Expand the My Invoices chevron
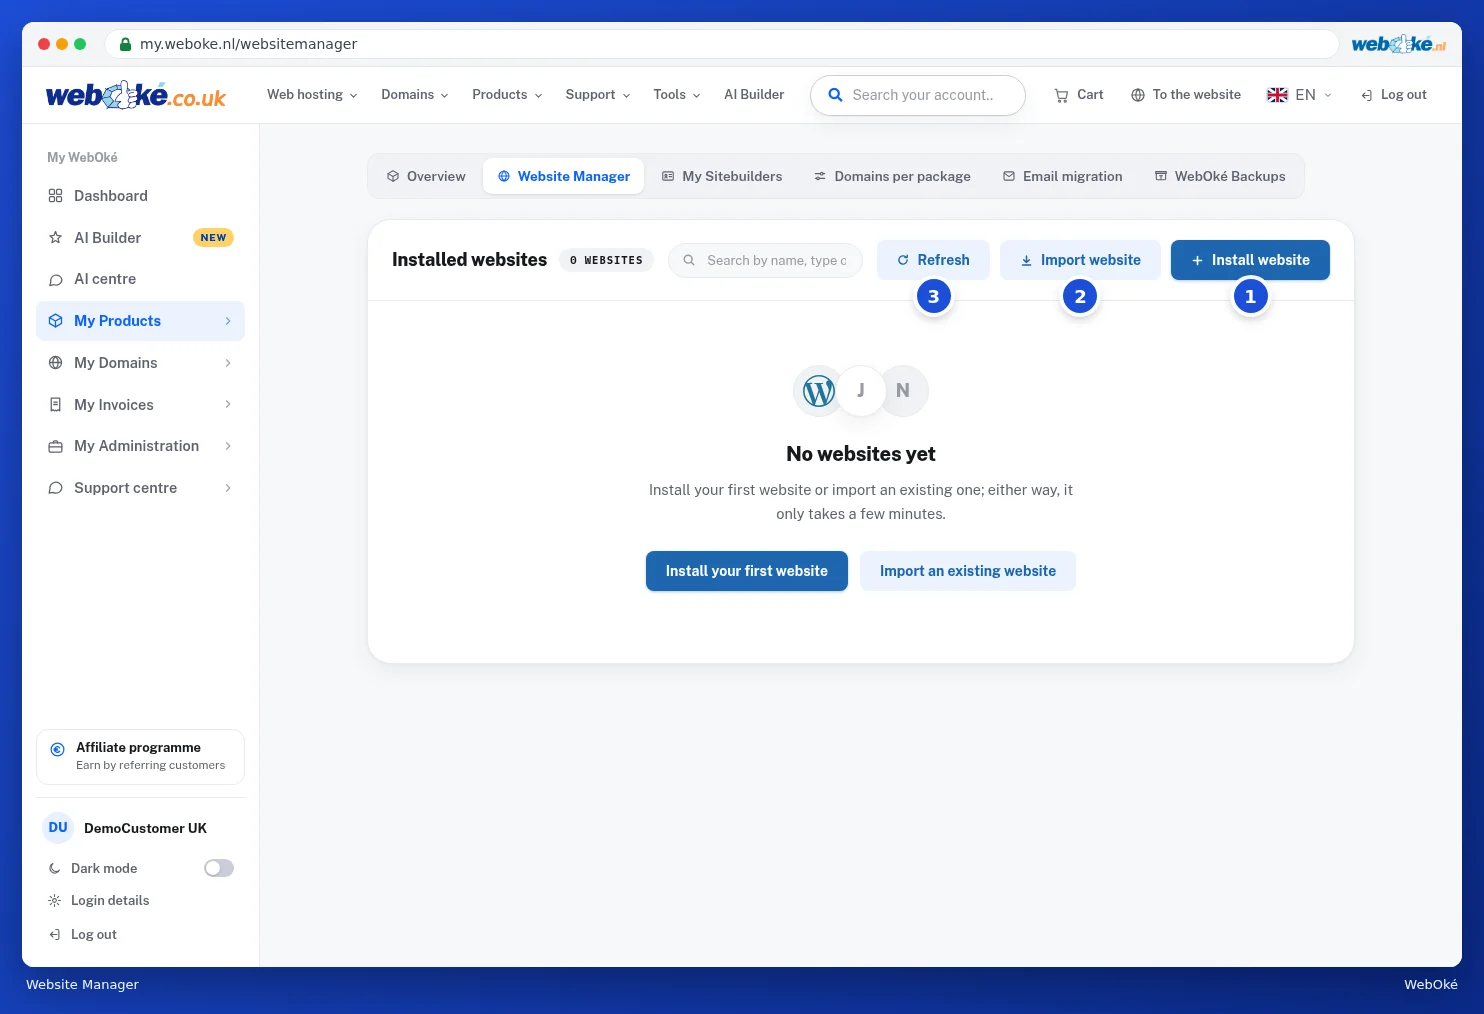 [228, 405]
